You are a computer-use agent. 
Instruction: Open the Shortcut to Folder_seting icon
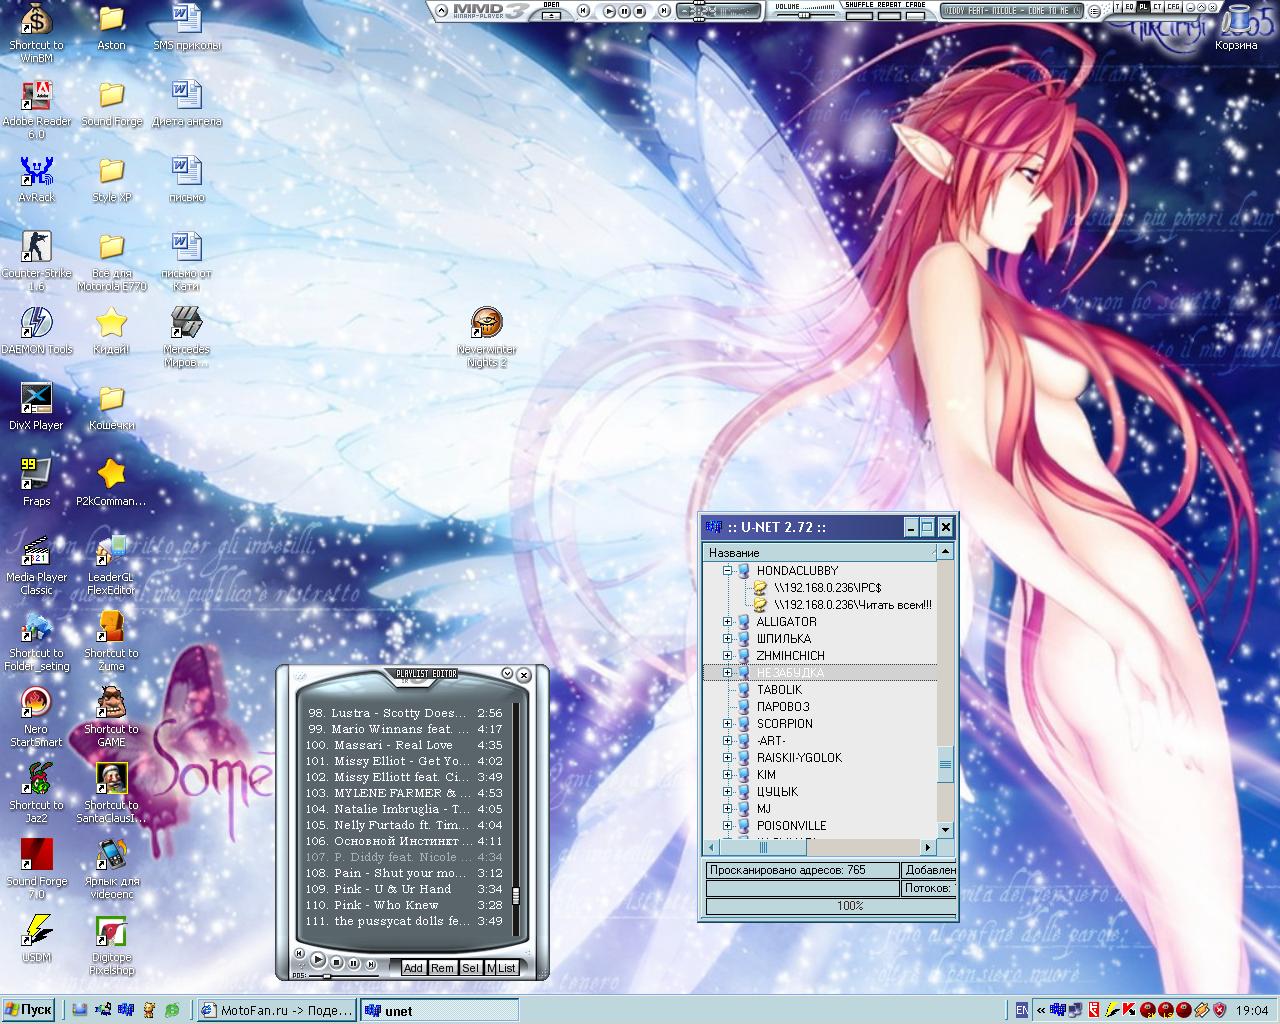pos(36,640)
